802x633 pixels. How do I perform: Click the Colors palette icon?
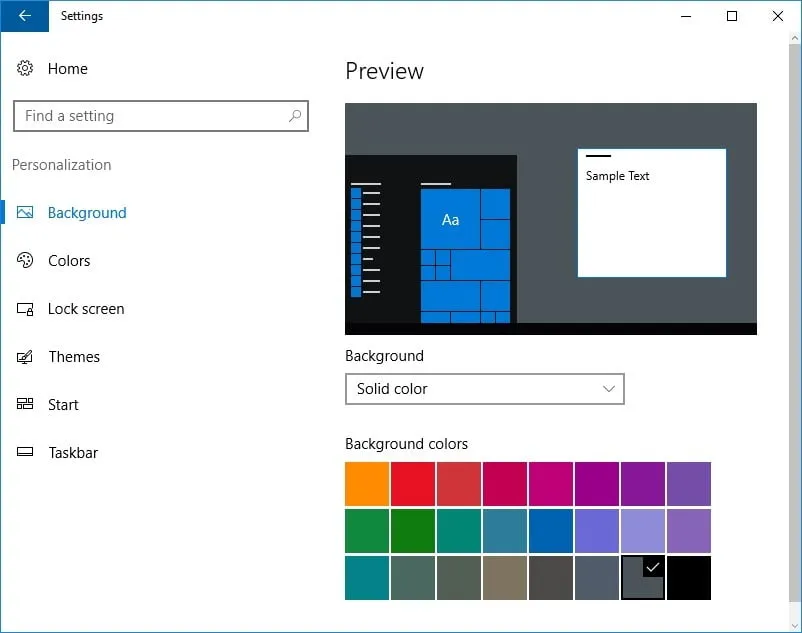[24, 260]
